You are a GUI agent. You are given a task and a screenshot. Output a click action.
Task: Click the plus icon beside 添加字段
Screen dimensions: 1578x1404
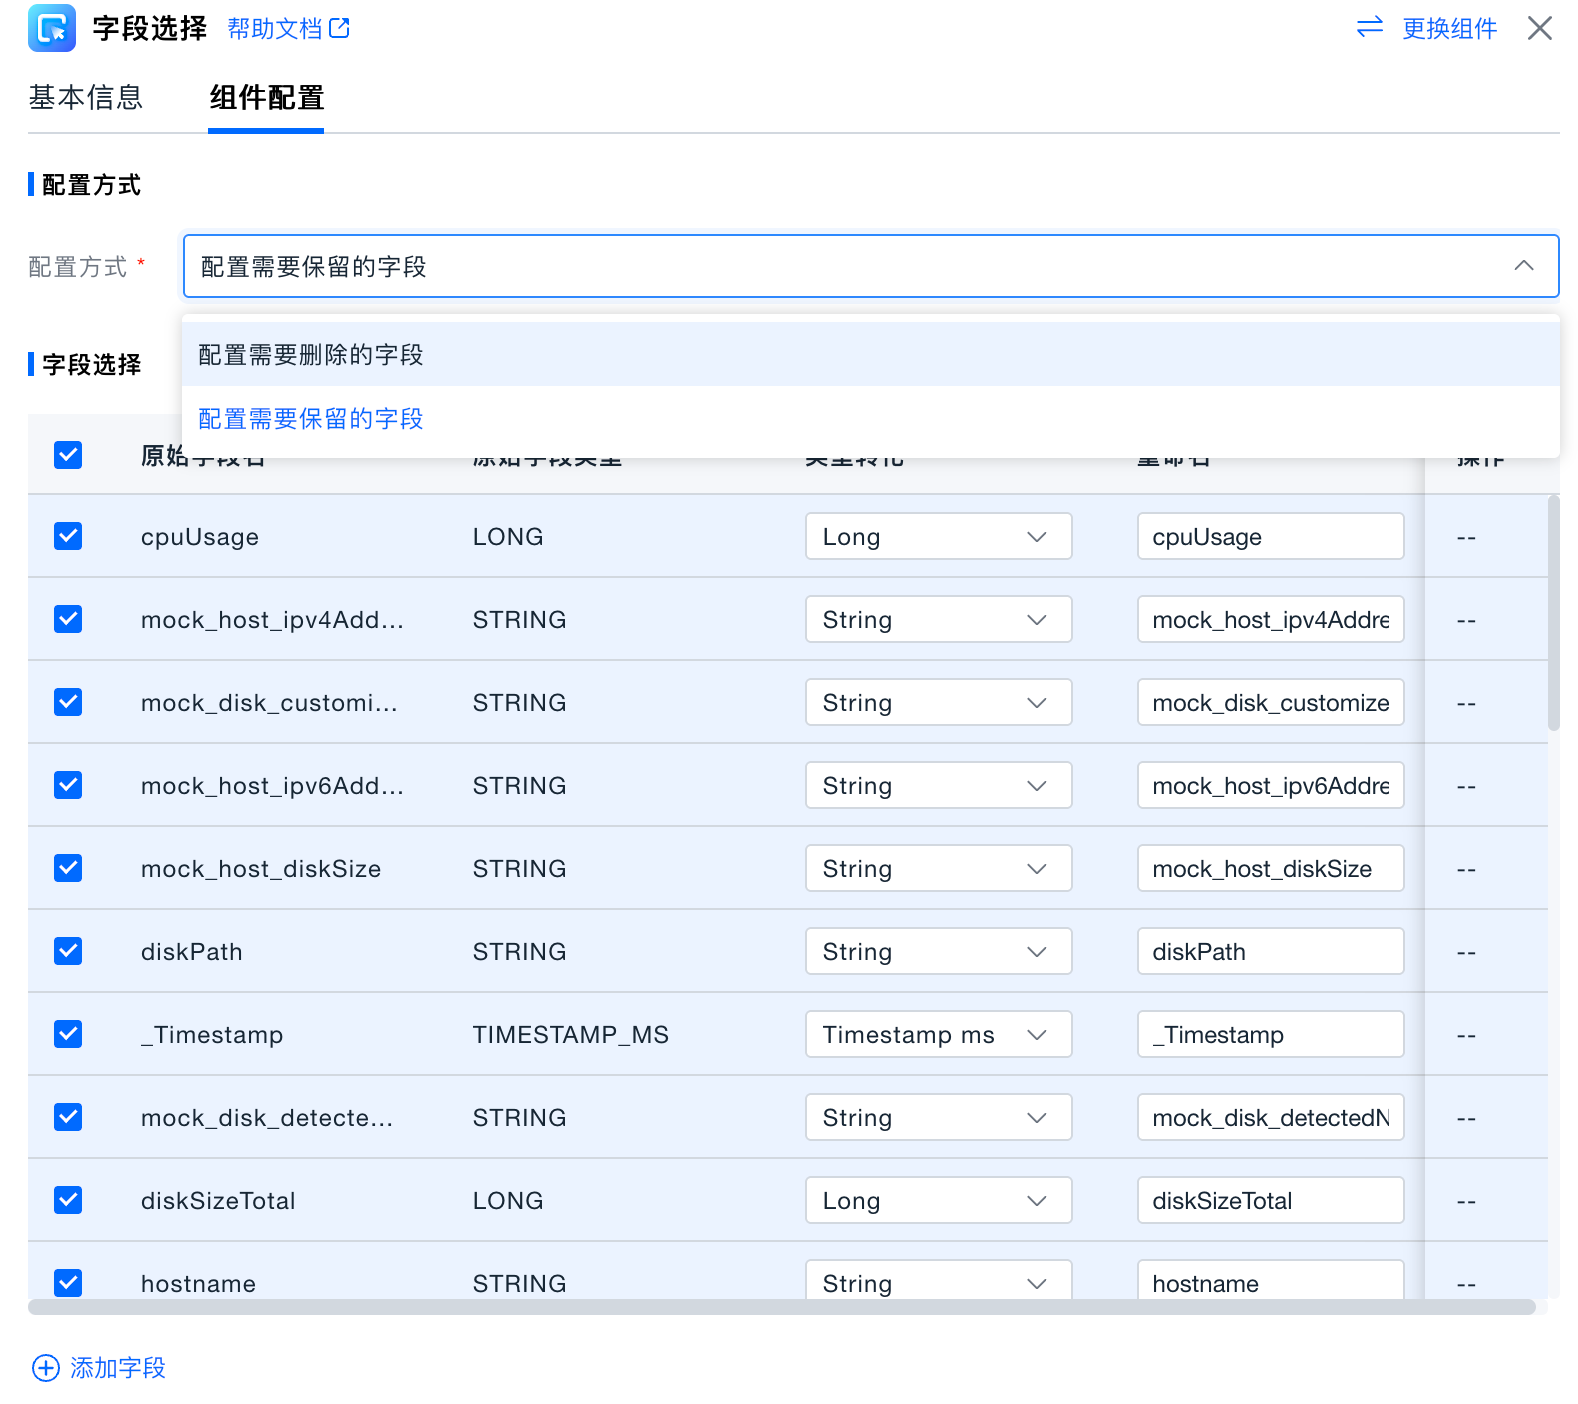click(46, 1367)
